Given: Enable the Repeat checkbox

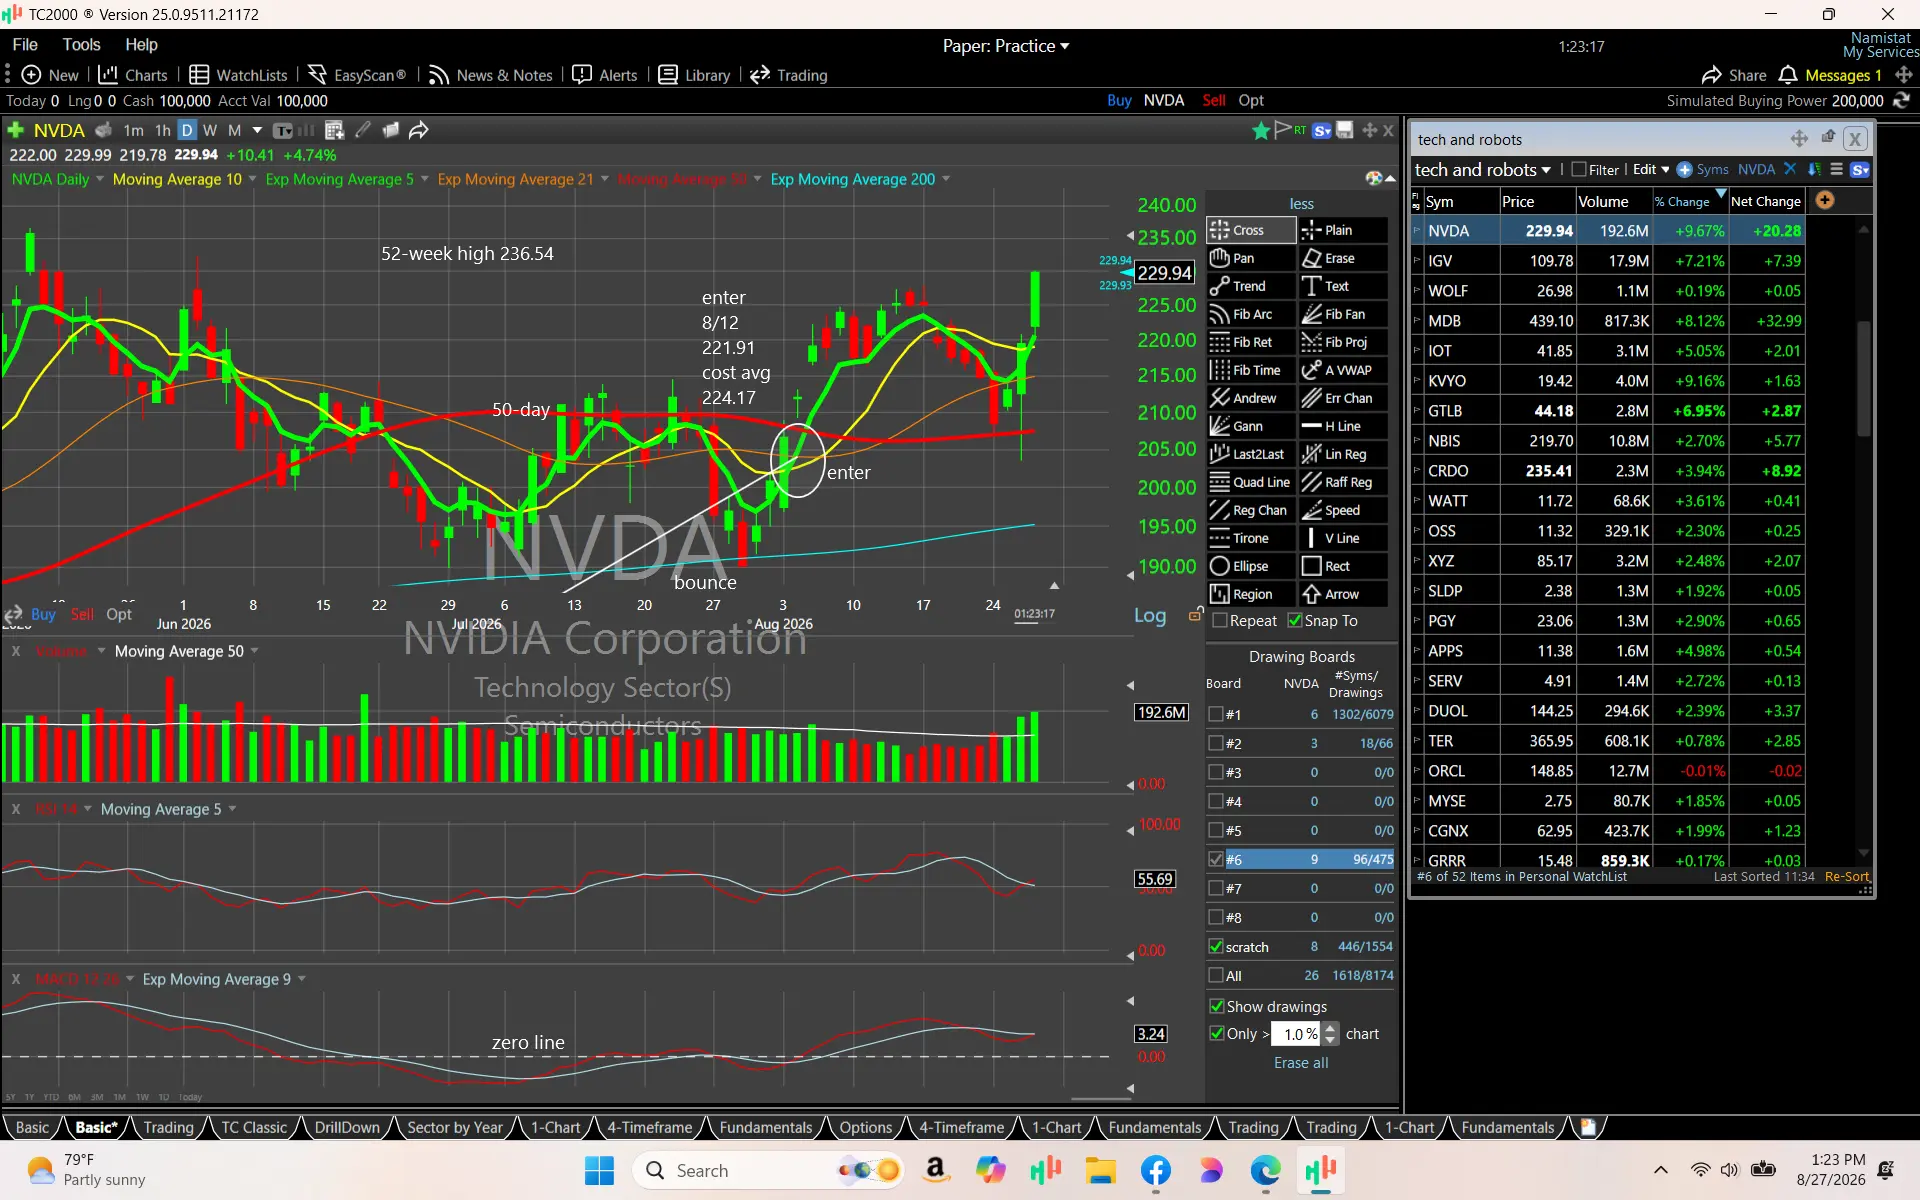Looking at the screenshot, I should coord(1220,621).
